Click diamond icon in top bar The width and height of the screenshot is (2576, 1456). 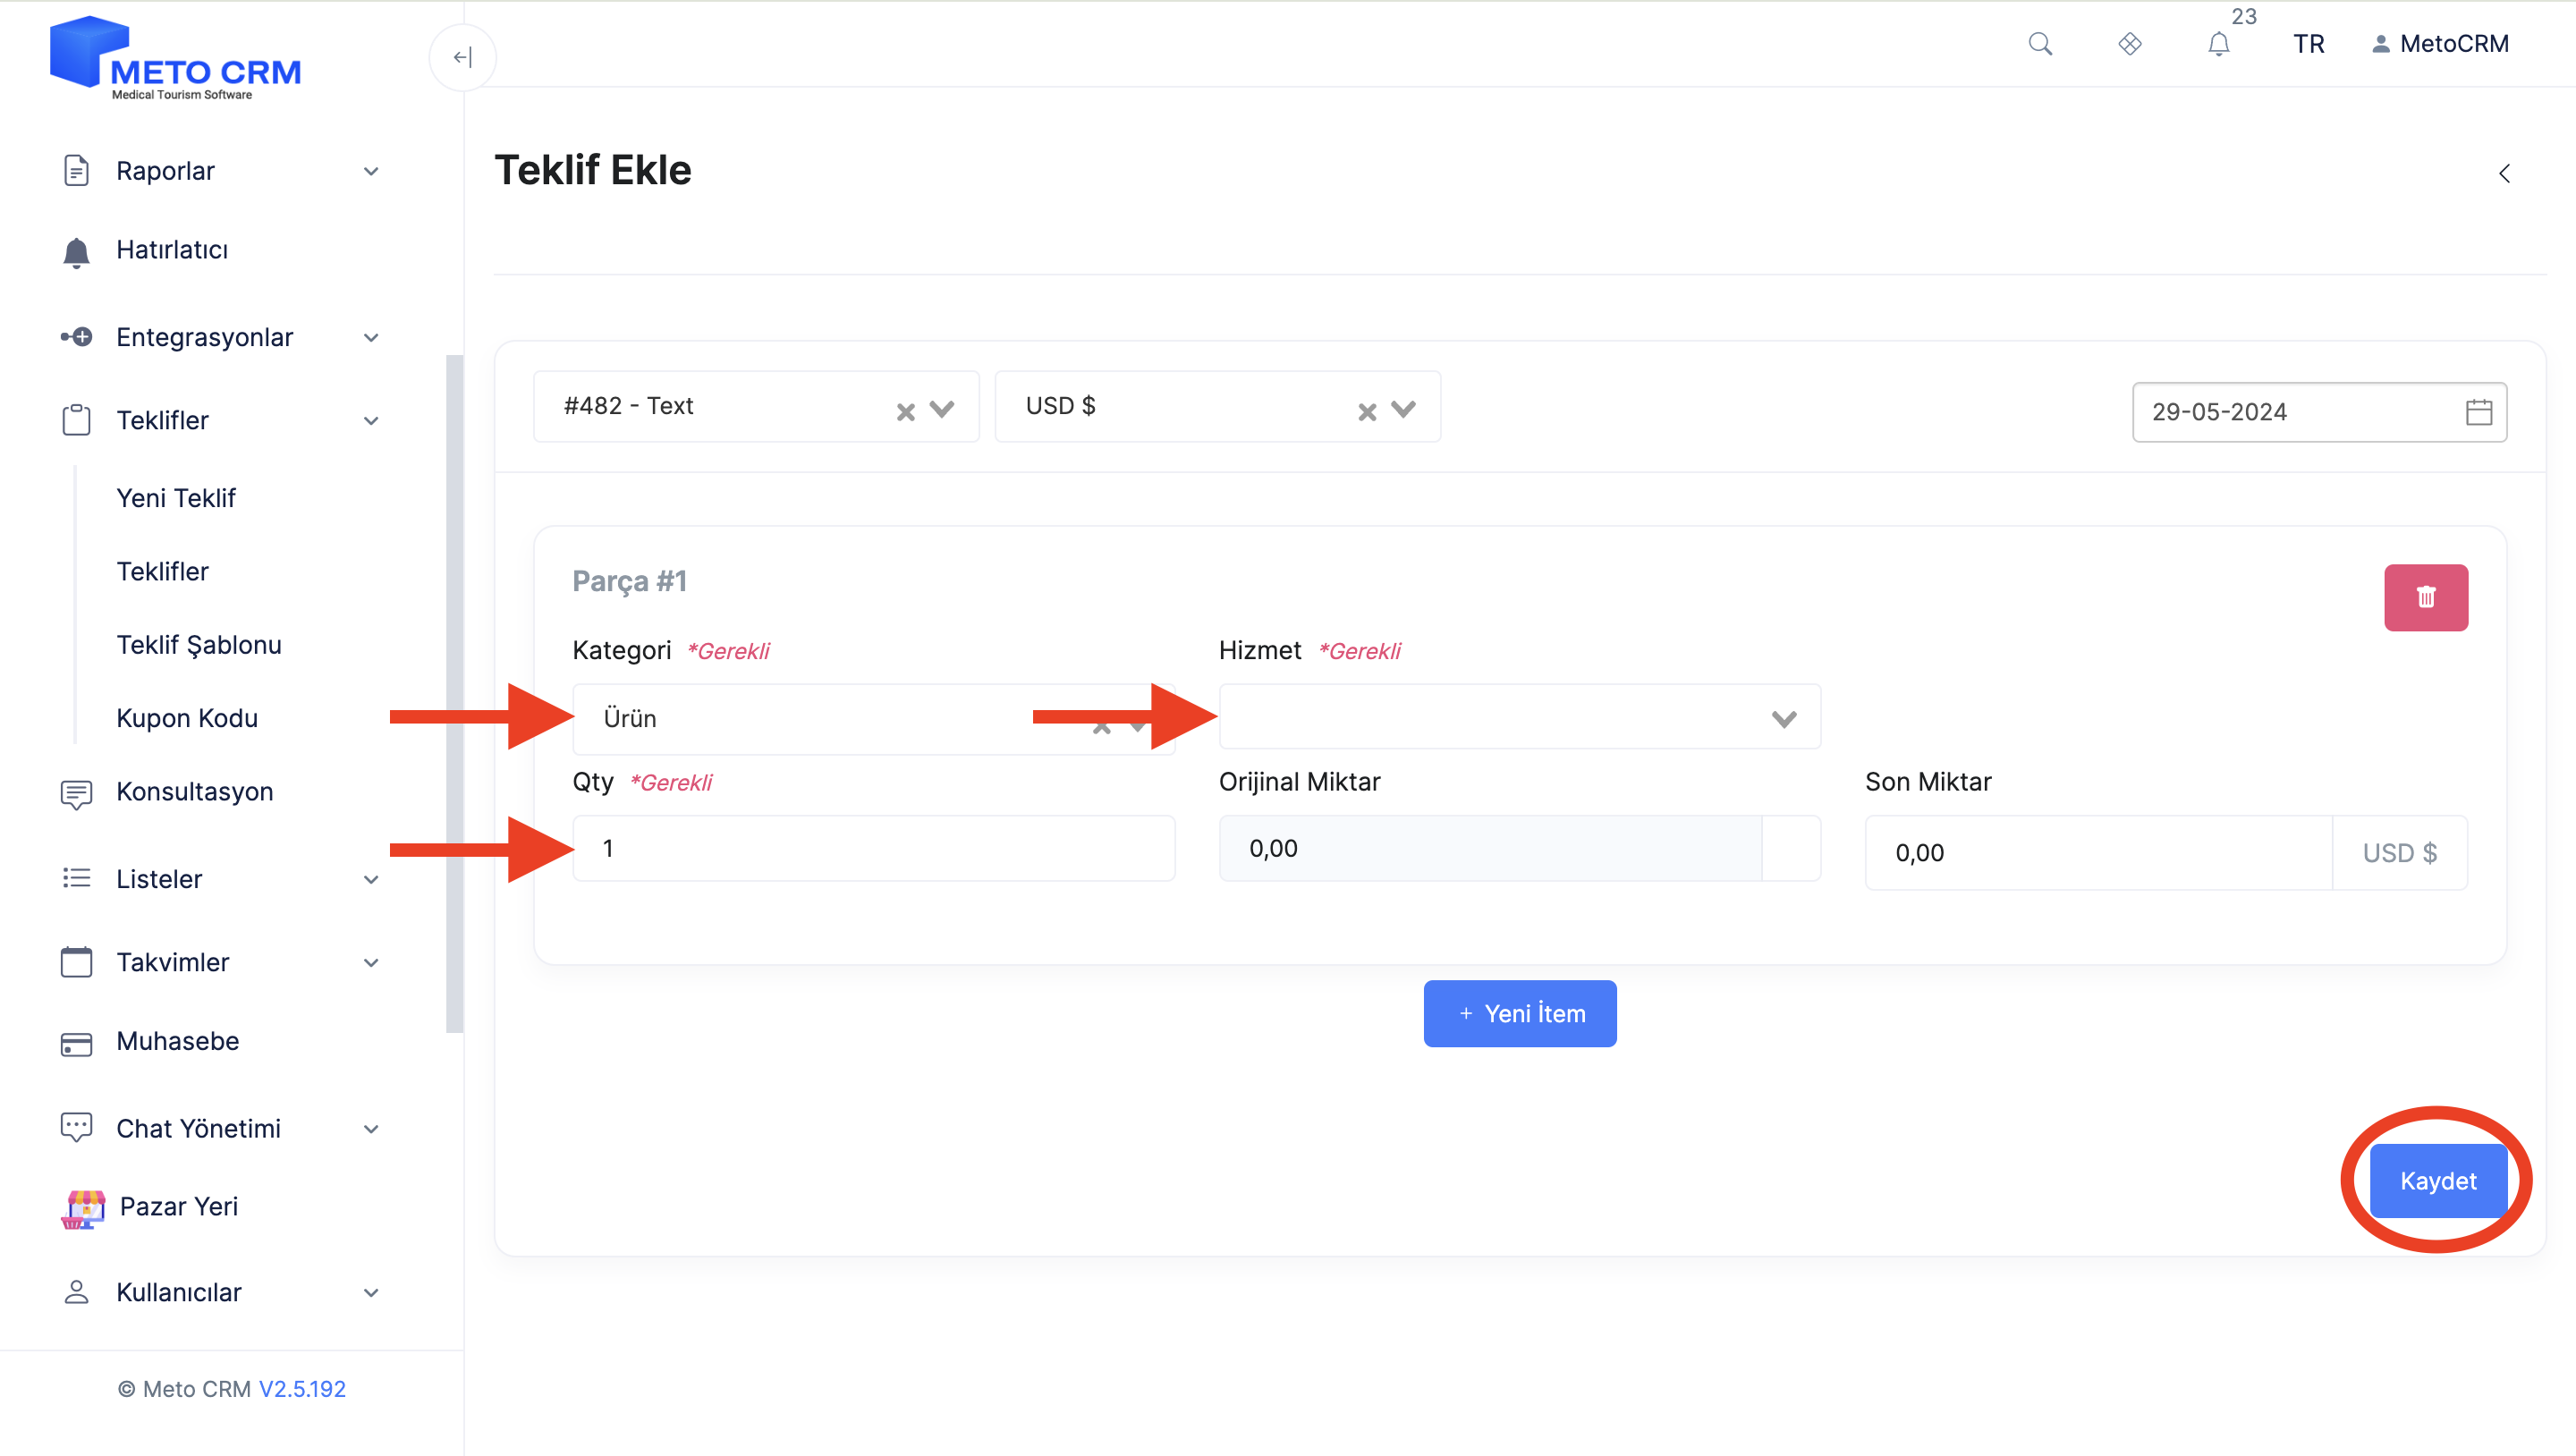coord(2129,44)
